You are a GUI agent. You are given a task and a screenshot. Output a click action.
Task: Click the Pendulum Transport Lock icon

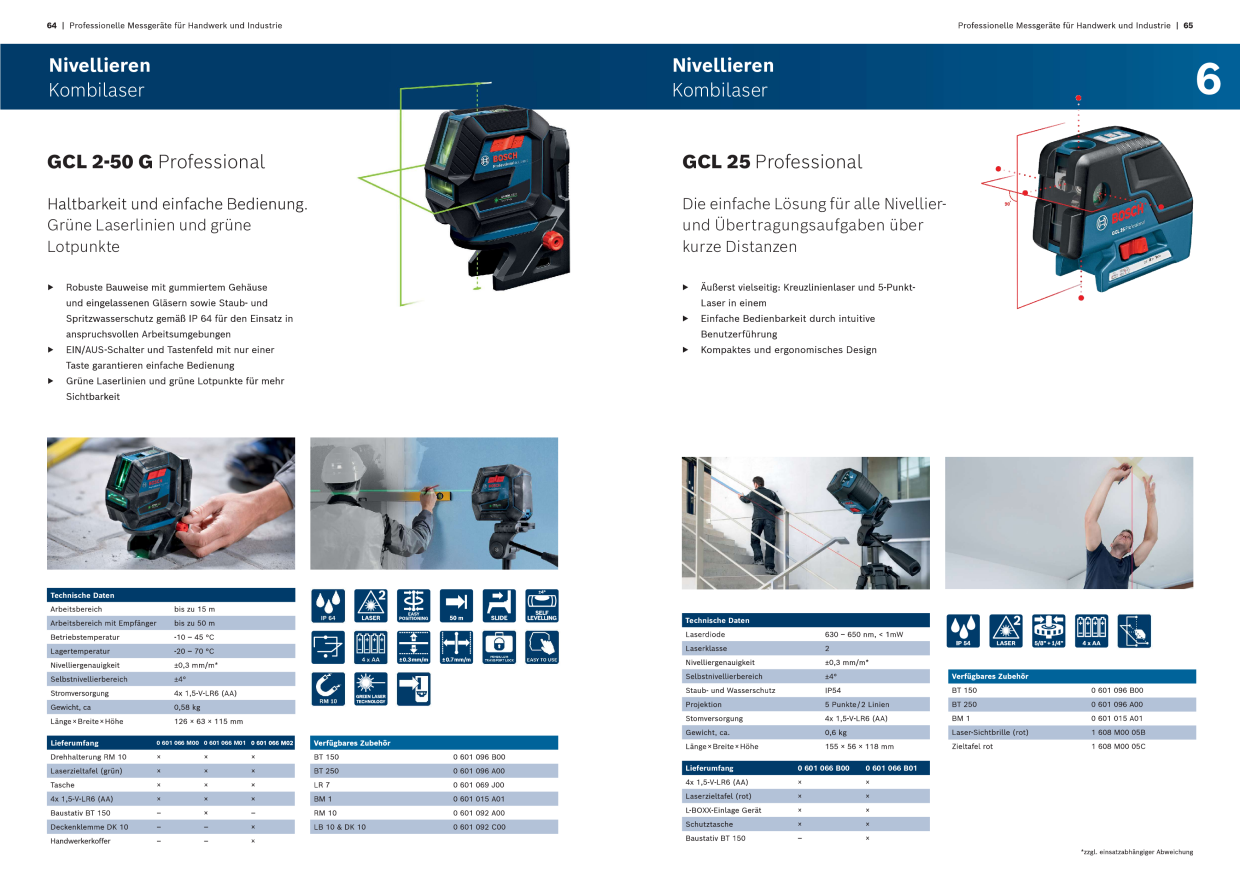(499, 647)
